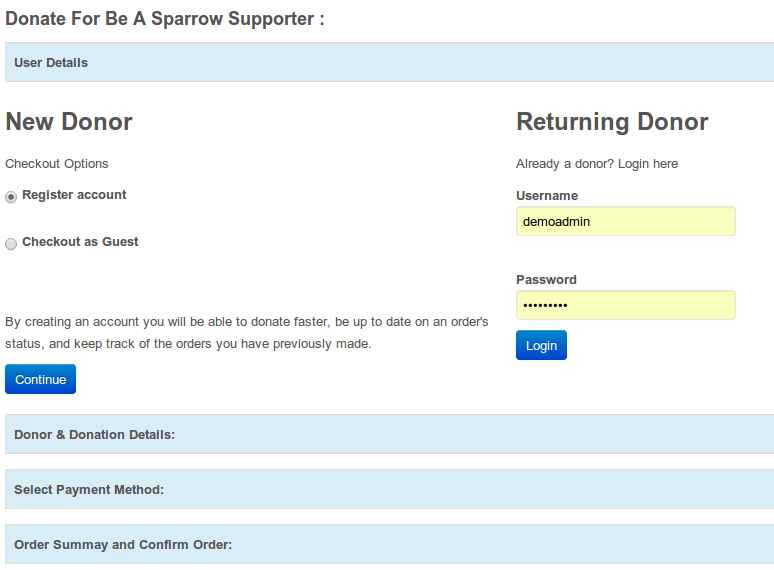
Task: Click into the Password field
Action: [x=625, y=305]
